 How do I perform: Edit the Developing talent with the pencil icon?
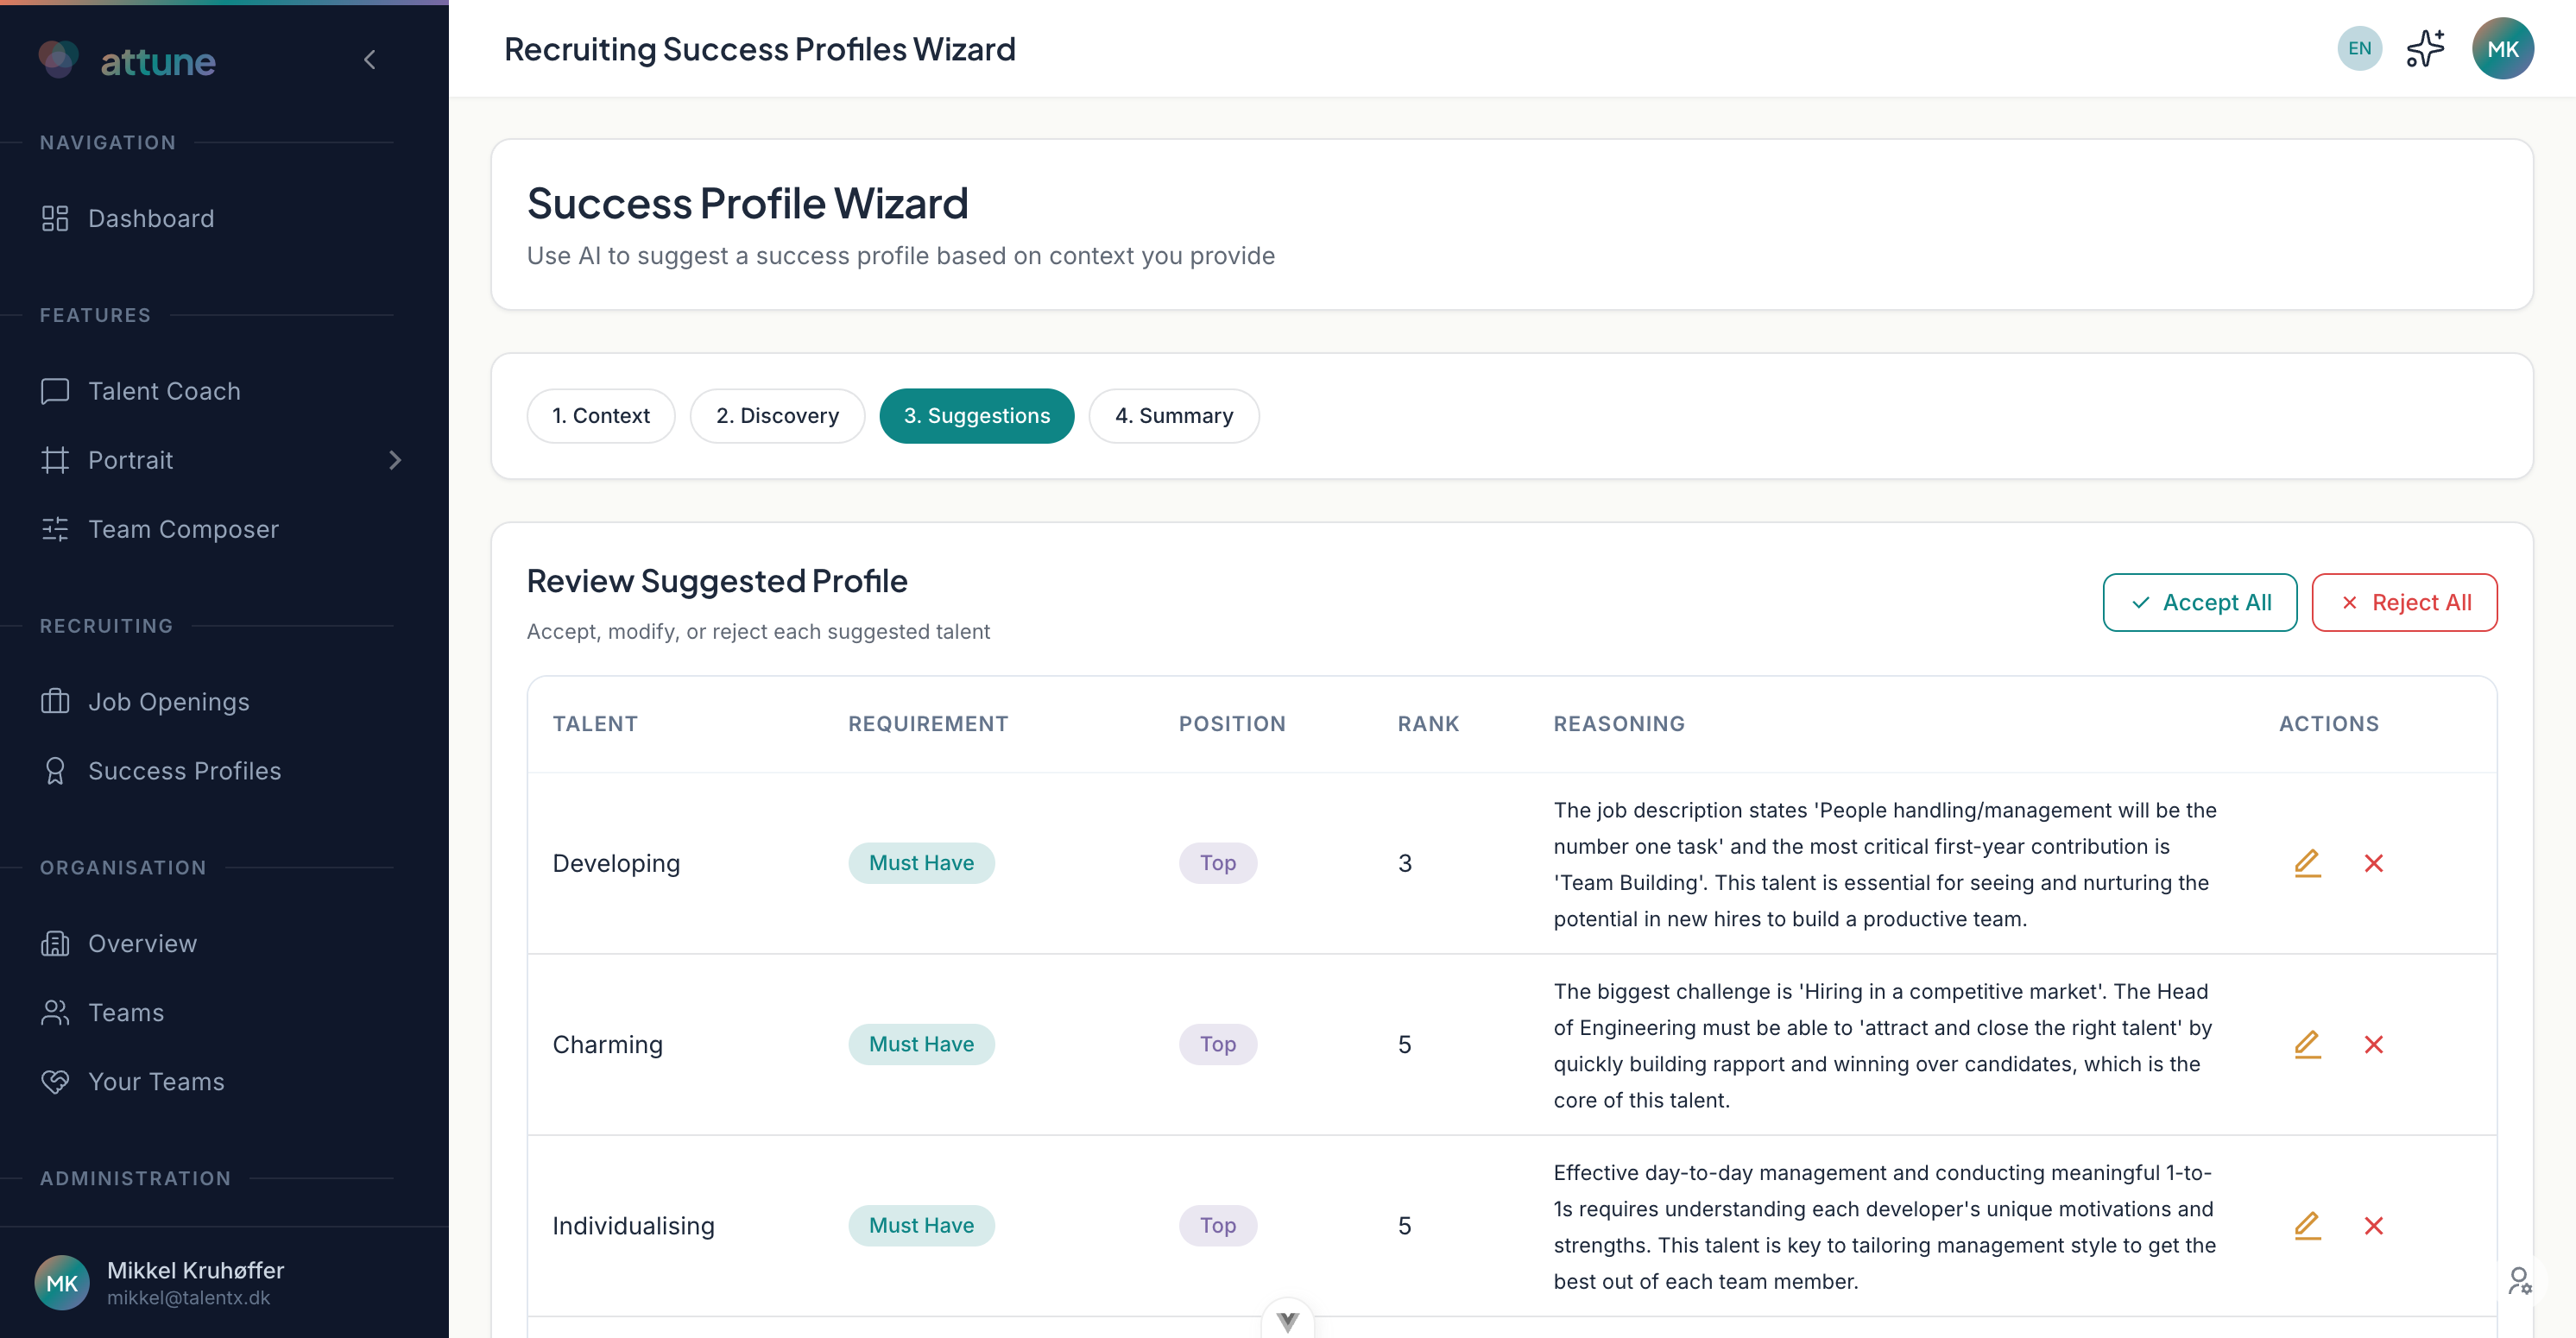(x=2308, y=862)
